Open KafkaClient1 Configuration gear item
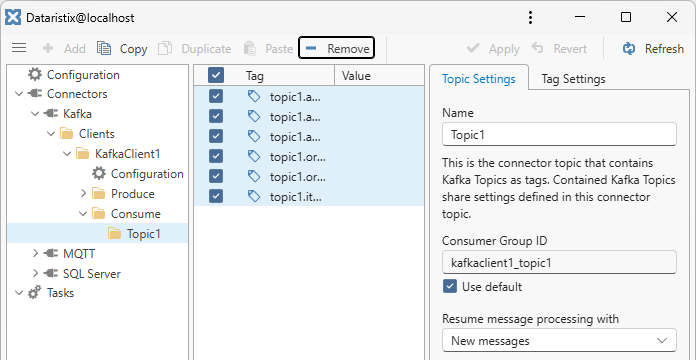The height and width of the screenshot is (360, 696). (x=138, y=174)
